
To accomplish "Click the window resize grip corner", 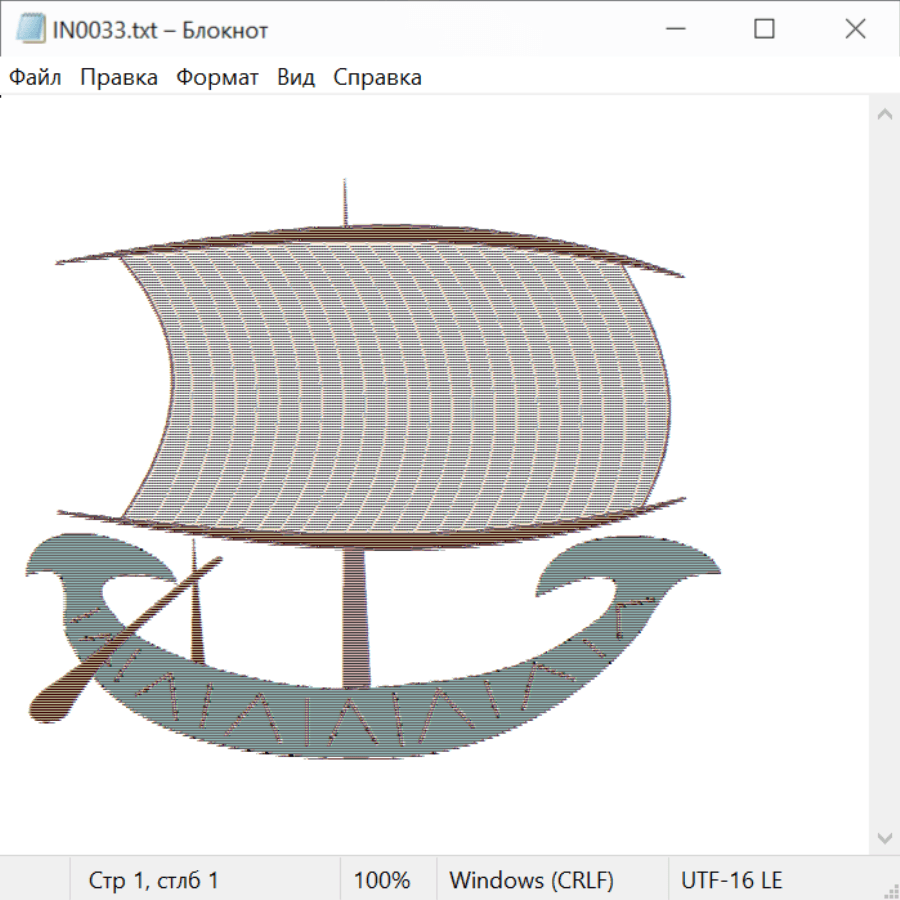I will [x=891, y=891].
